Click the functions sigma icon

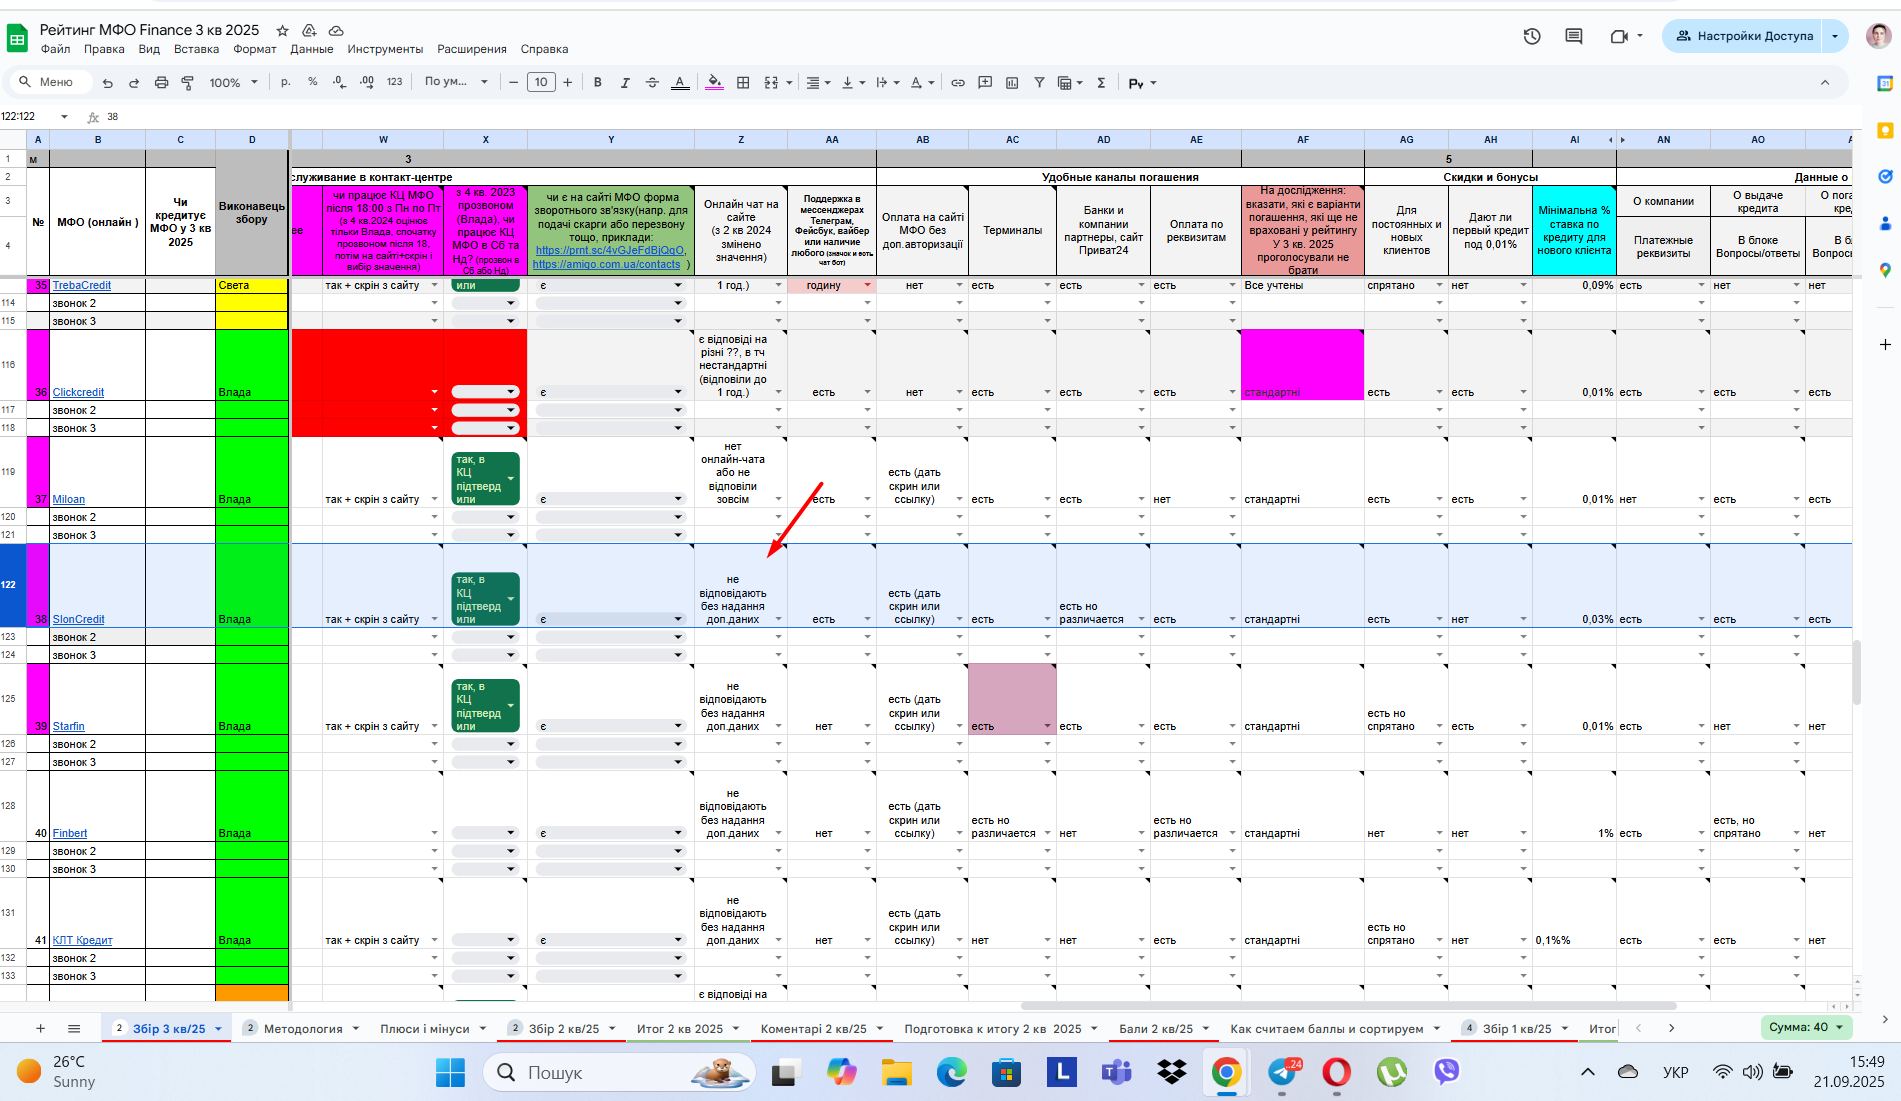coord(1101,83)
